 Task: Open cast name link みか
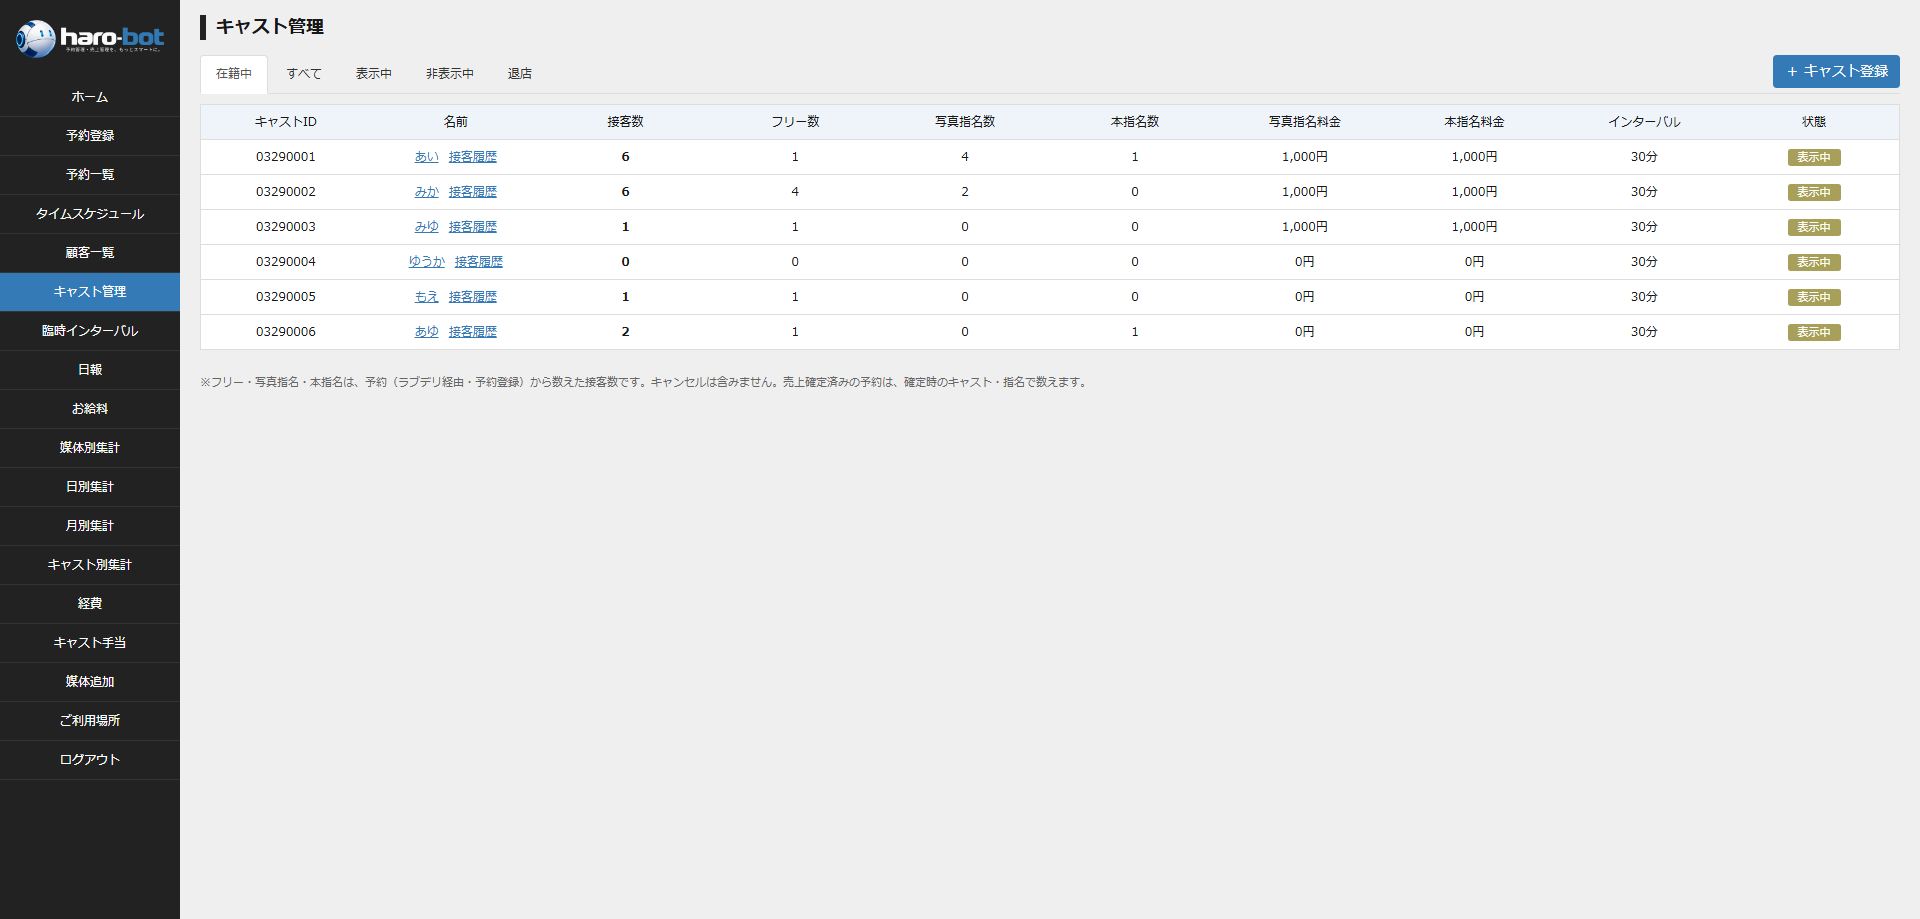click(x=427, y=192)
